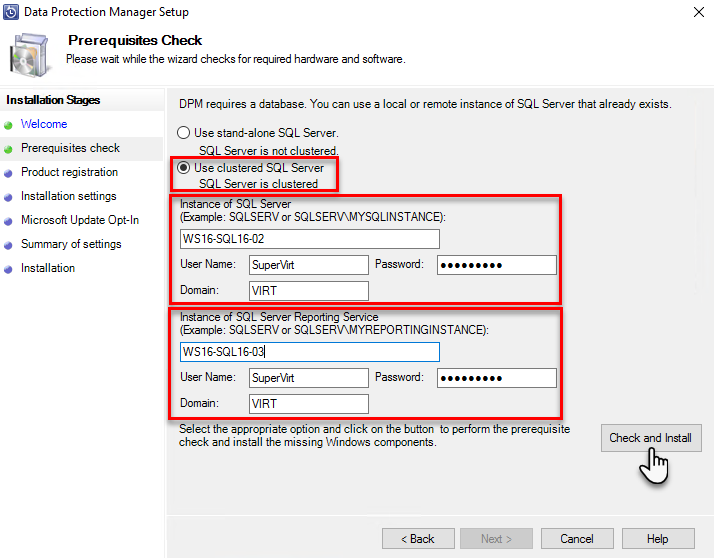This screenshot has height=558, width=714.
Task: Select the Microsoft Update Opt-In stage
Action: (x=80, y=220)
